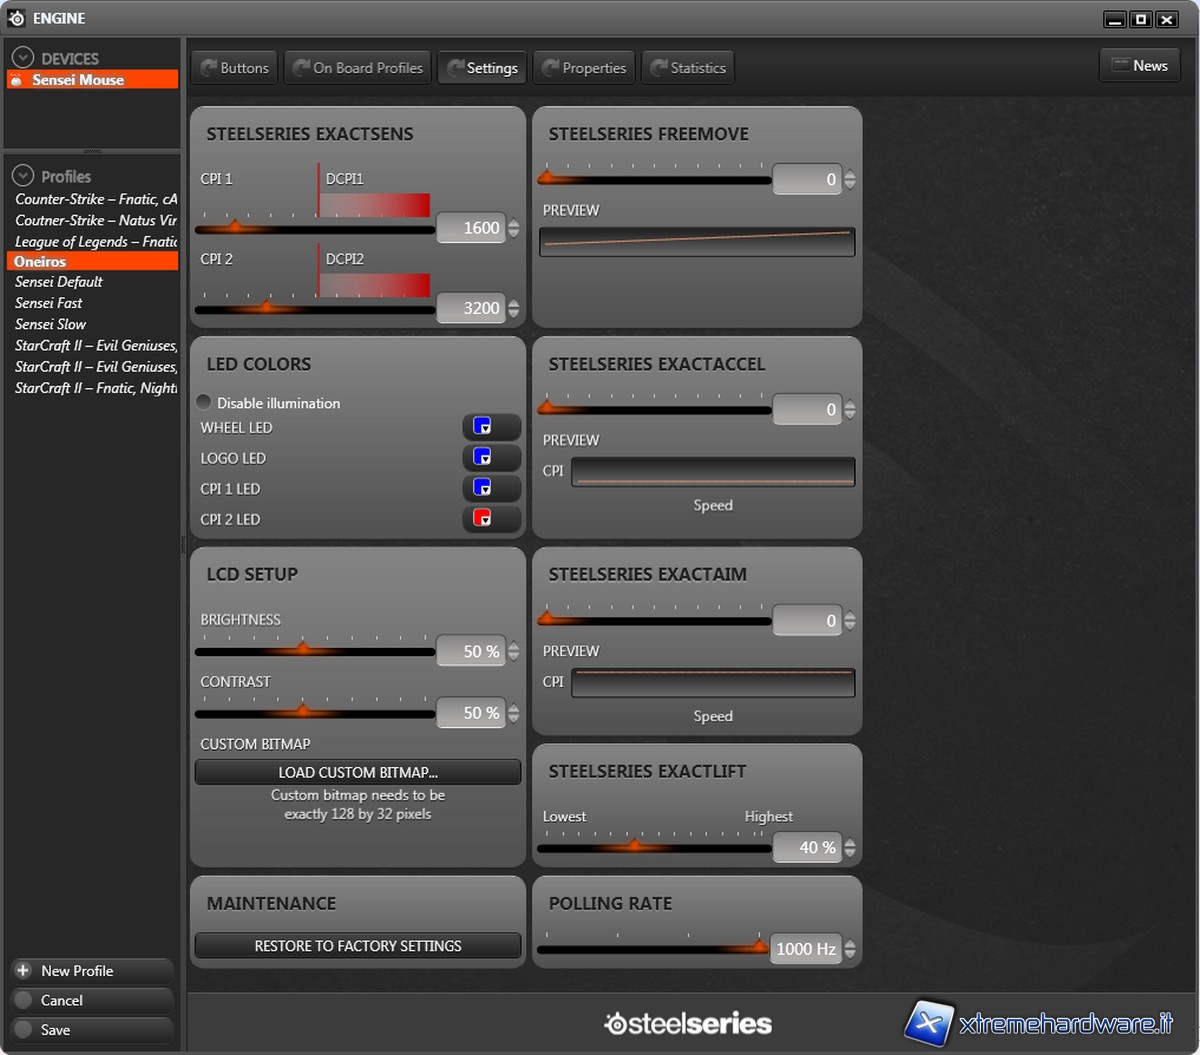Click the SteelSeries logo in title bar
1200x1055 pixels.
point(16,18)
